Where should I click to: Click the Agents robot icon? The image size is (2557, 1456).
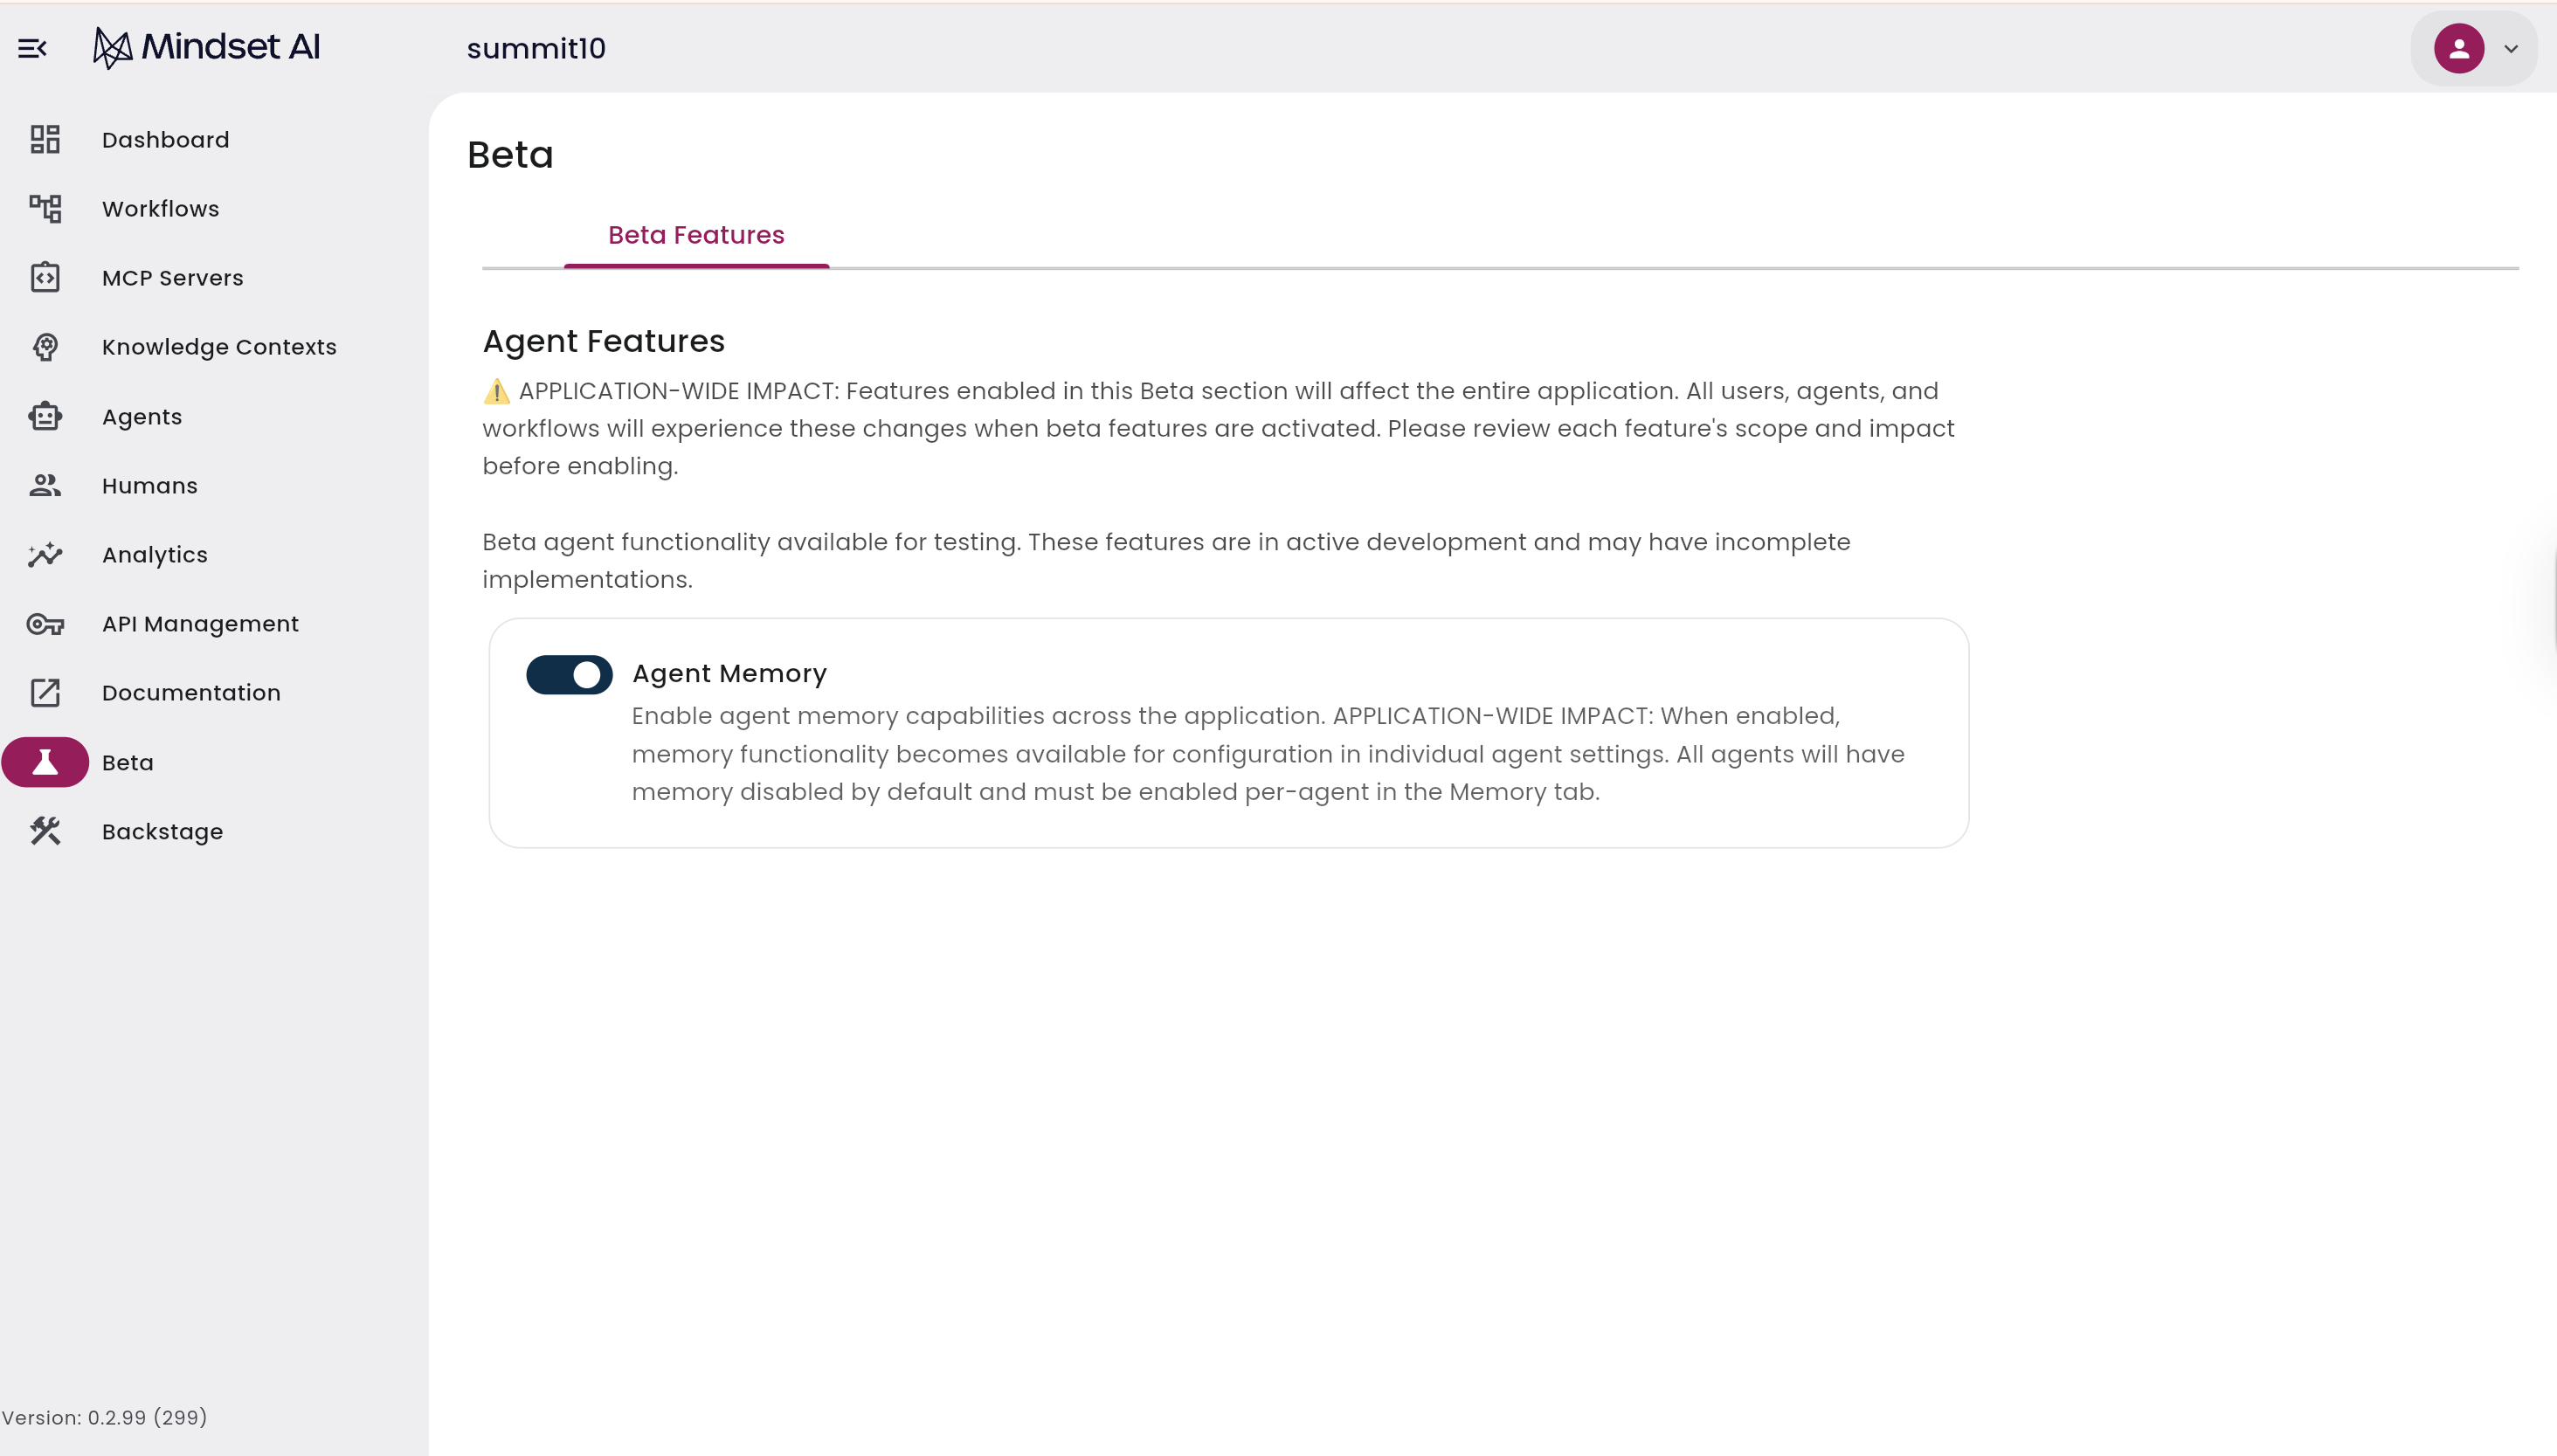pos(45,416)
